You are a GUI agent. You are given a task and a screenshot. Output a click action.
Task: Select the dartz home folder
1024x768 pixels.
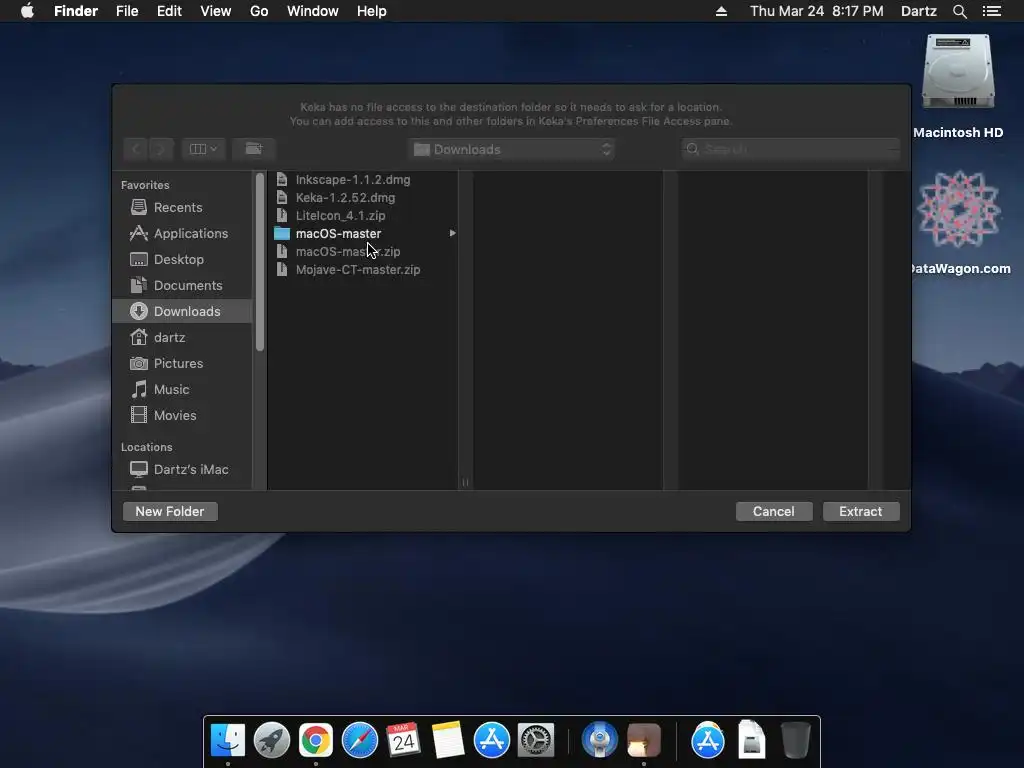(182, 338)
